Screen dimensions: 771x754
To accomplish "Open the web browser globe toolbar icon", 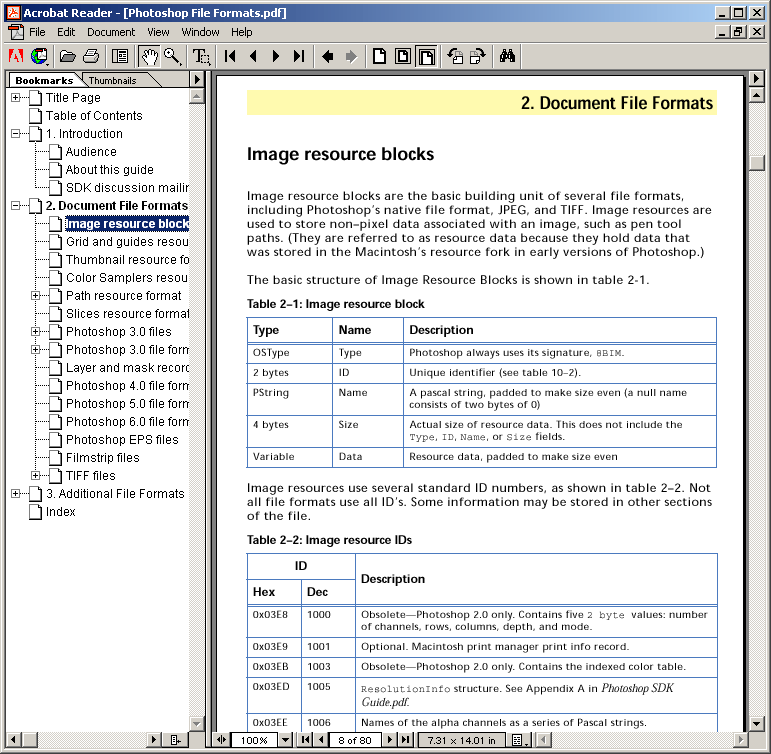I will click(x=39, y=57).
